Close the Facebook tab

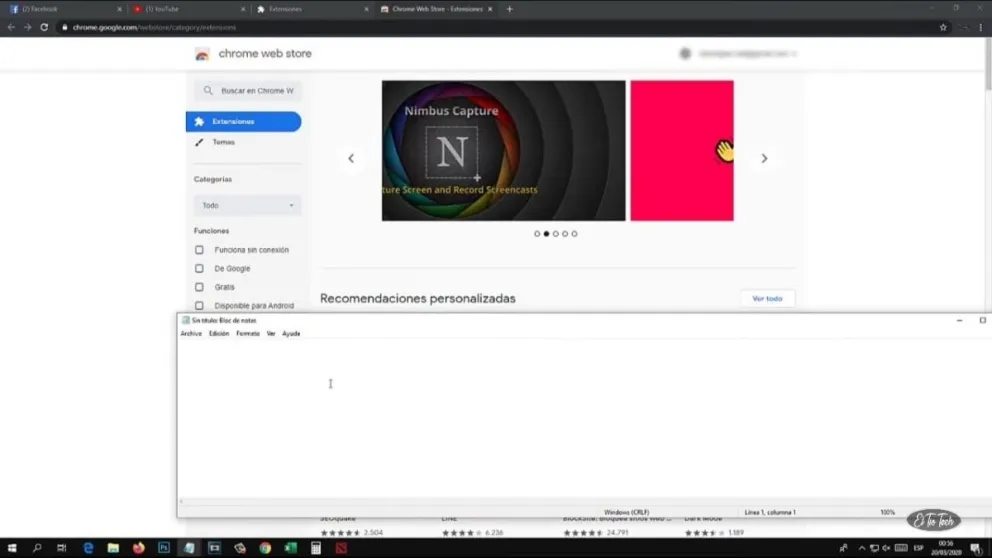(x=120, y=9)
